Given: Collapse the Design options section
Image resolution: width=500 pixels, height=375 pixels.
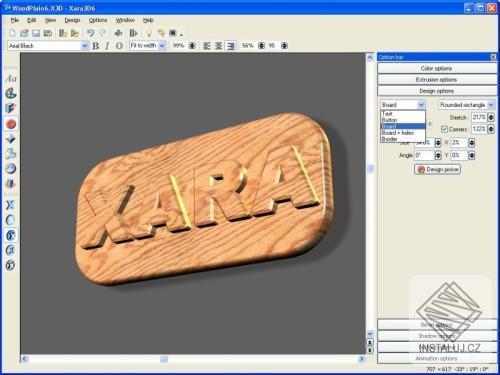Looking at the screenshot, I should click(437, 91).
